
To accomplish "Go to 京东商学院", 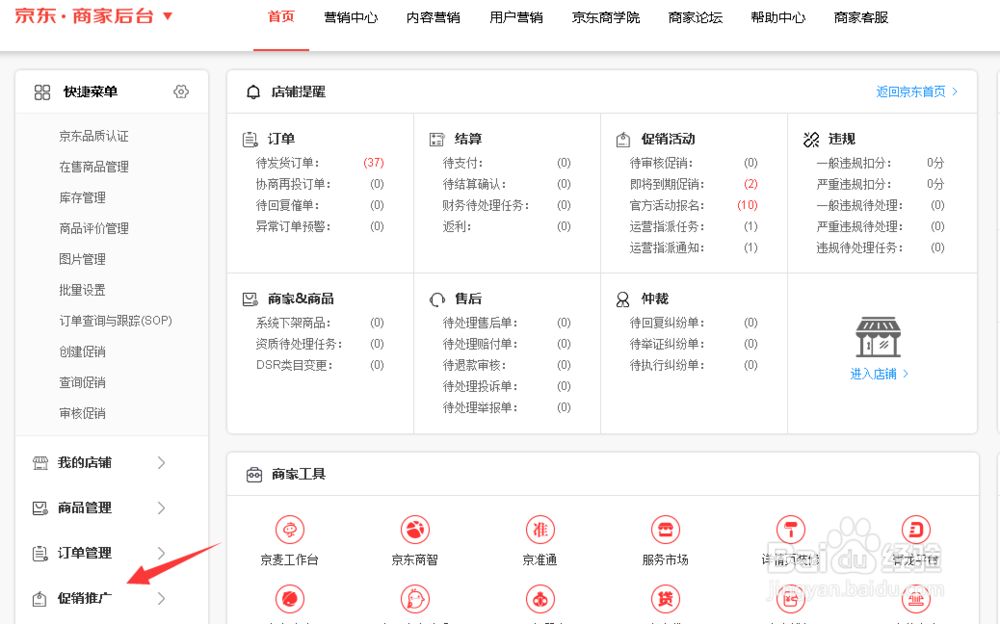I will [x=606, y=17].
